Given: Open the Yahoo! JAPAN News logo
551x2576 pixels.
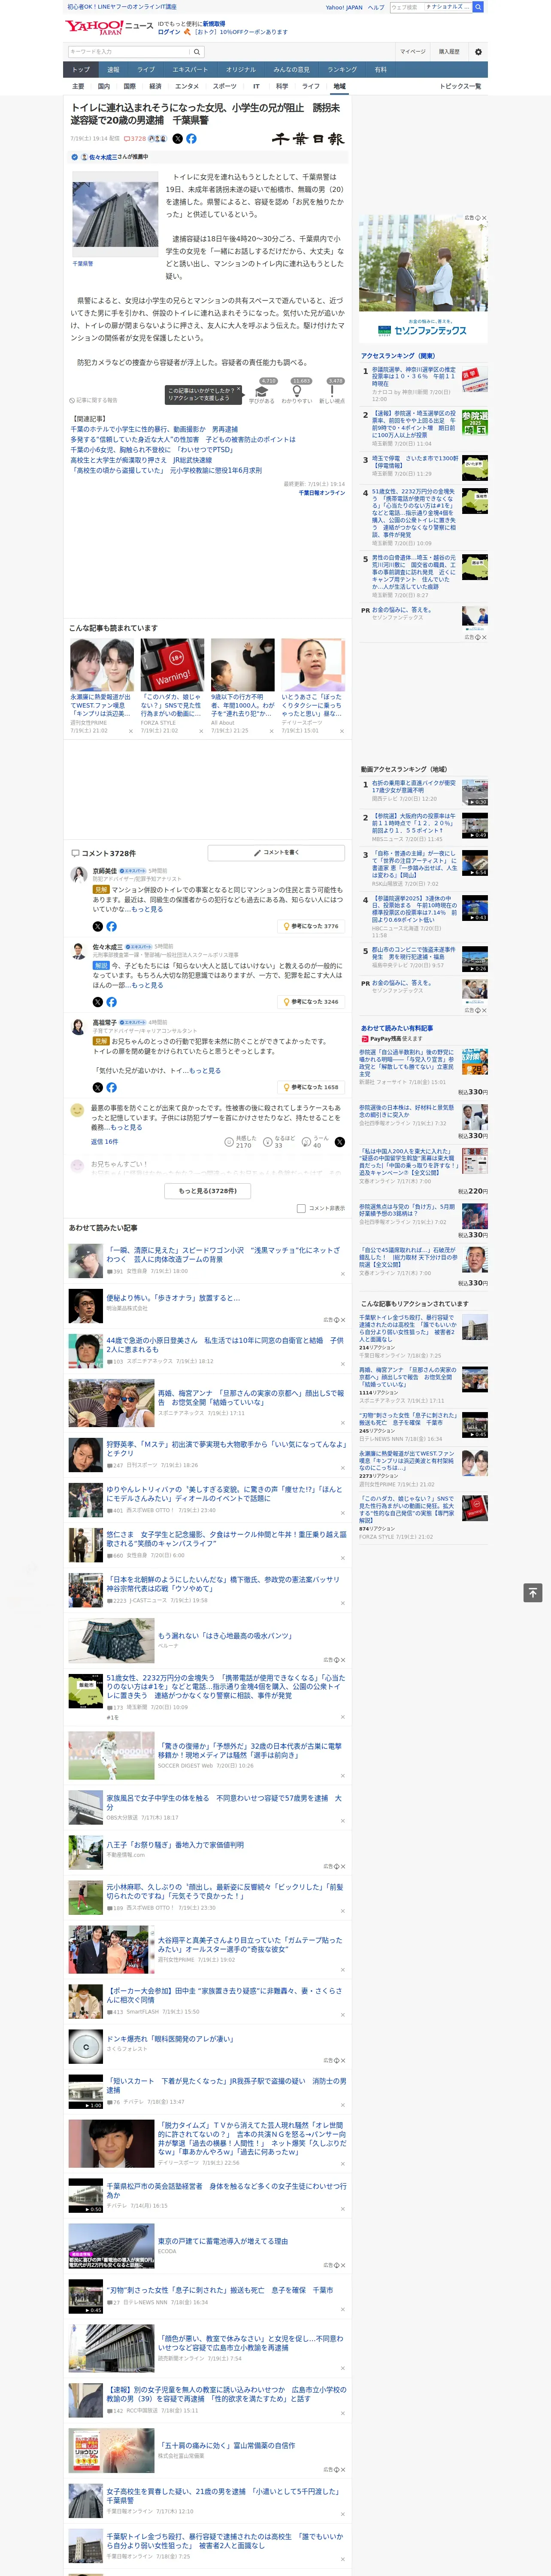Looking at the screenshot, I should [x=109, y=27].
